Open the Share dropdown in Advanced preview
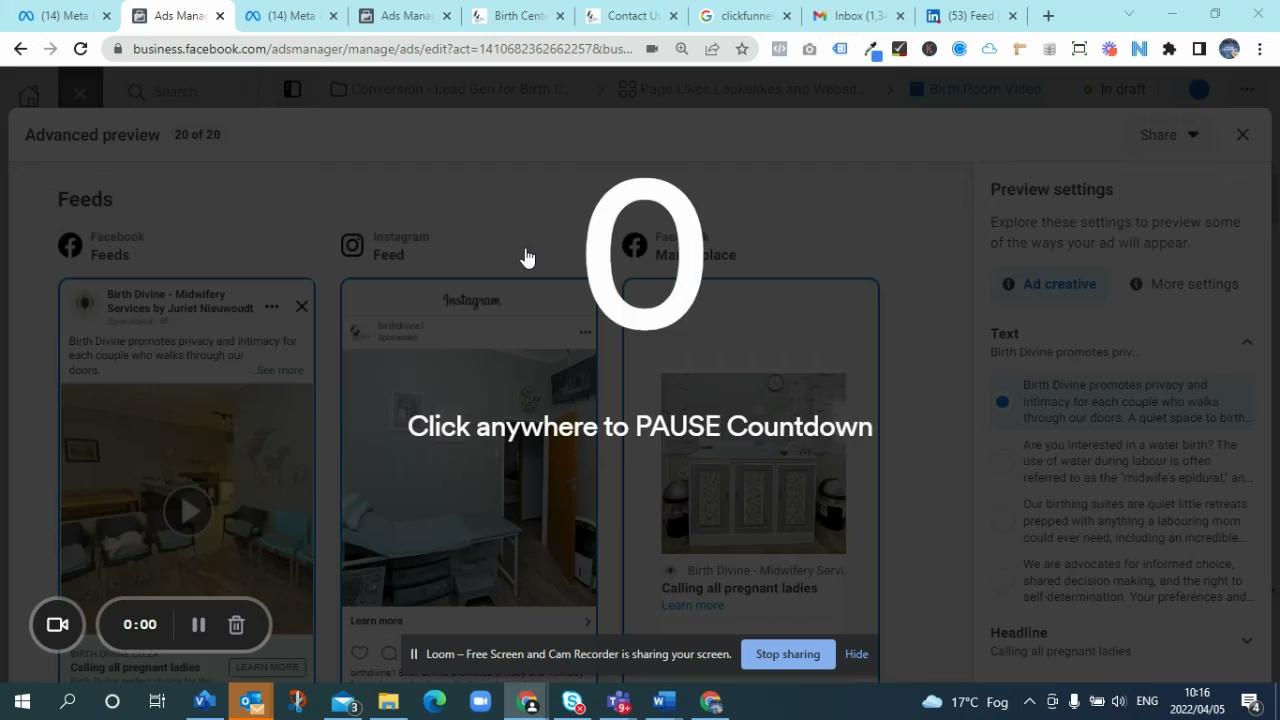Viewport: 1280px width, 720px height. [x=1169, y=135]
